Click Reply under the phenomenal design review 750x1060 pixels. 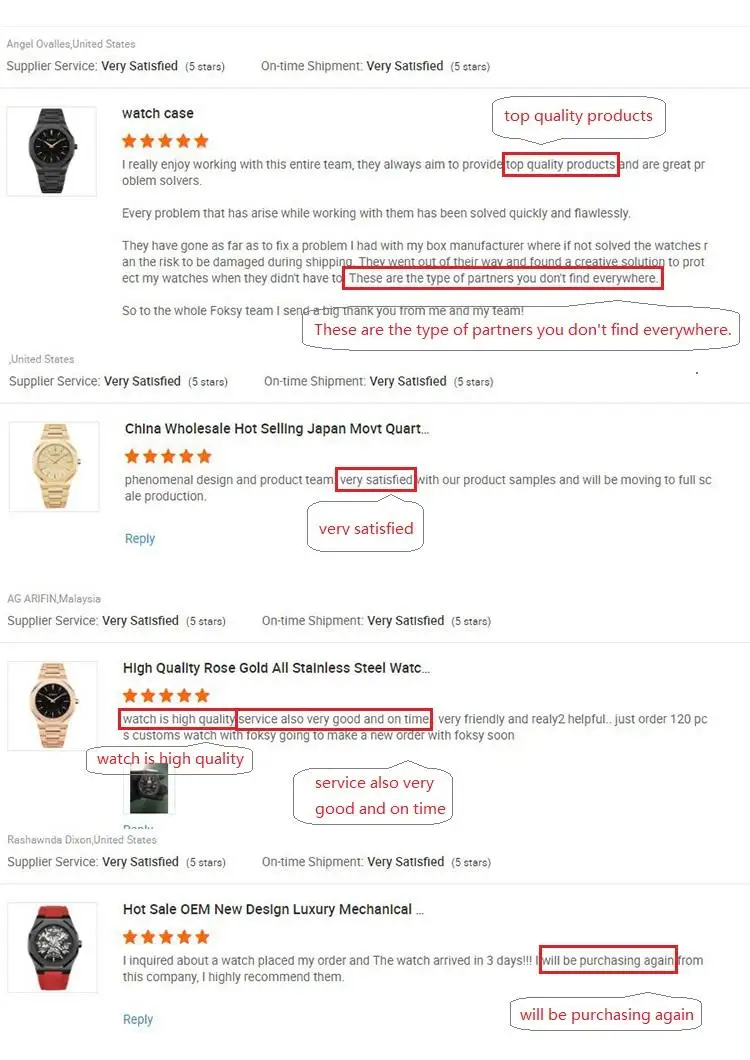pos(140,539)
